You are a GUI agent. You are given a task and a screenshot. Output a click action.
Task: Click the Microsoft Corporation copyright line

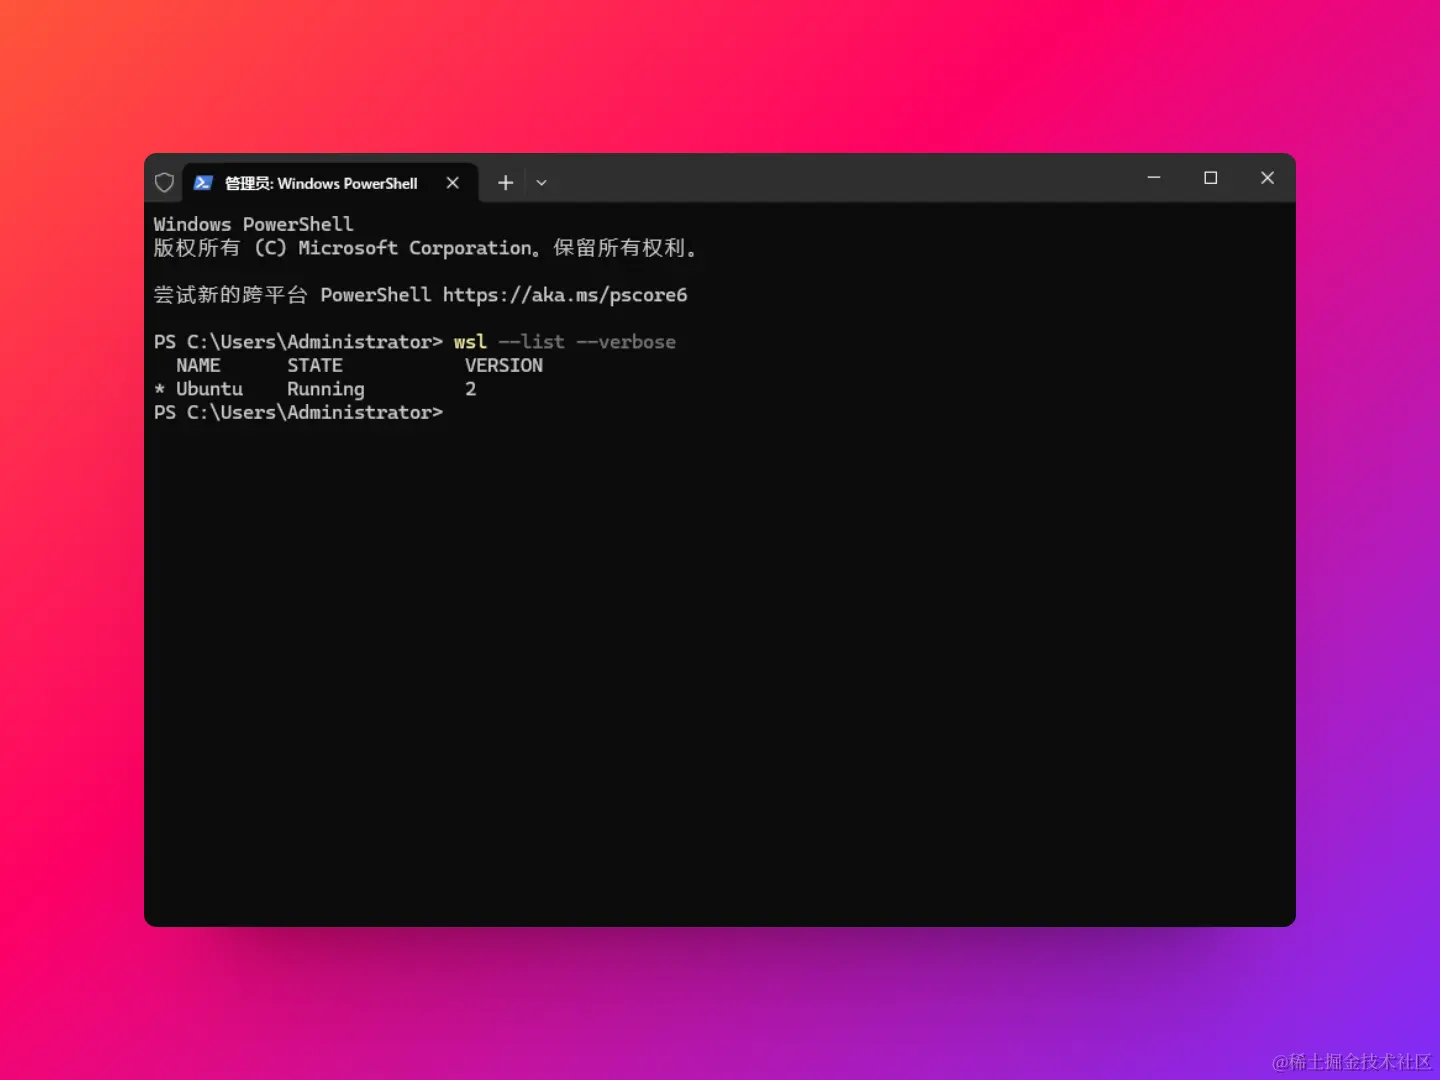(x=425, y=248)
